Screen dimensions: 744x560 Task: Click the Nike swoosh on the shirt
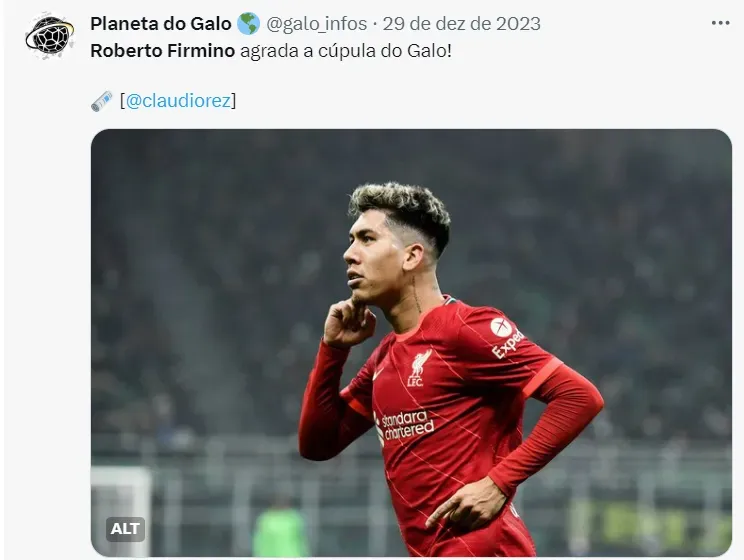378,374
